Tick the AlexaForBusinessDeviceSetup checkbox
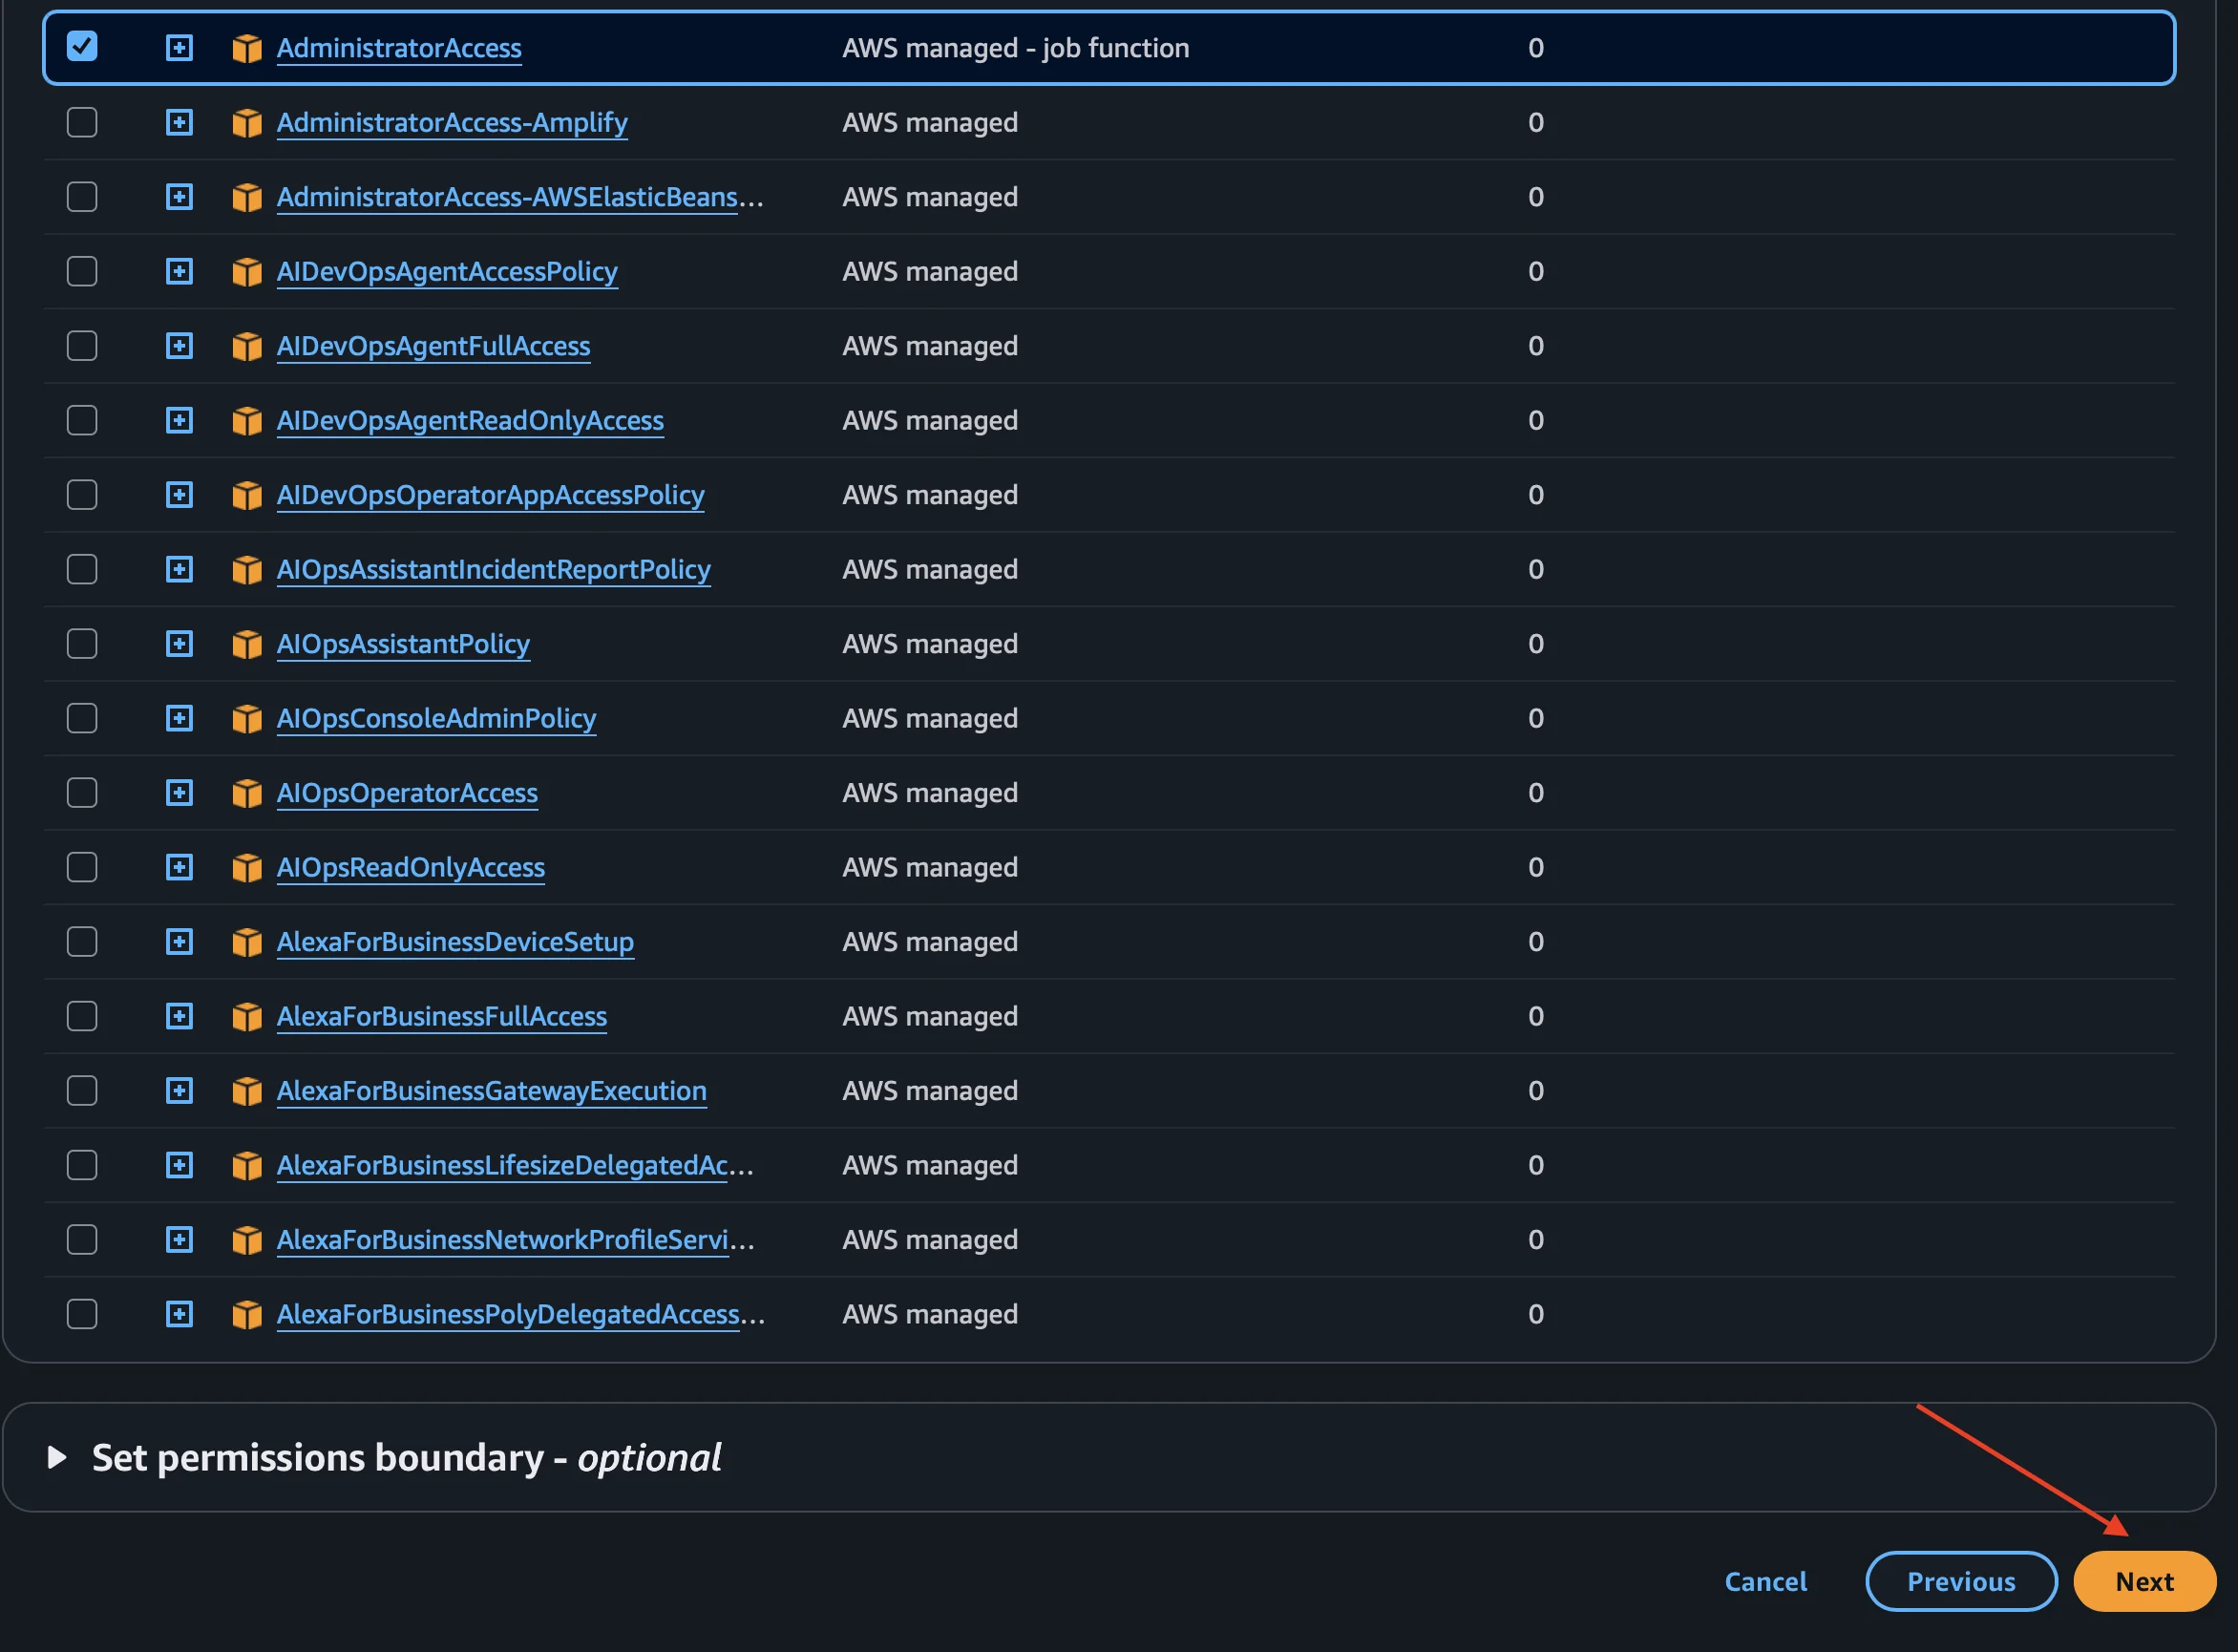Viewport: 2238px width, 1652px height. point(82,941)
